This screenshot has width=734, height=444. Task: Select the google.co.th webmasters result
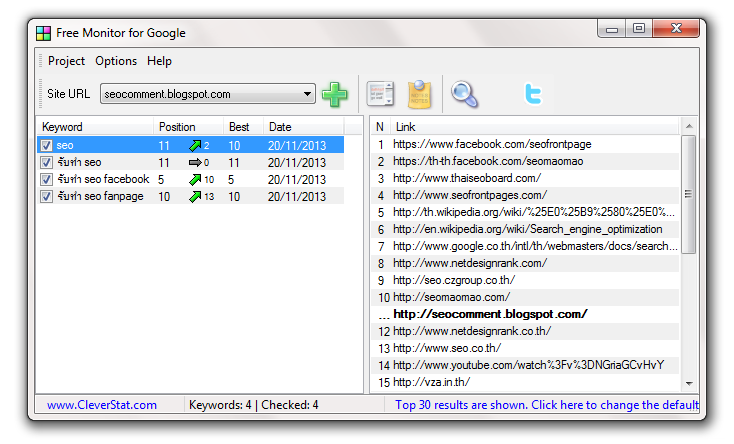click(535, 246)
